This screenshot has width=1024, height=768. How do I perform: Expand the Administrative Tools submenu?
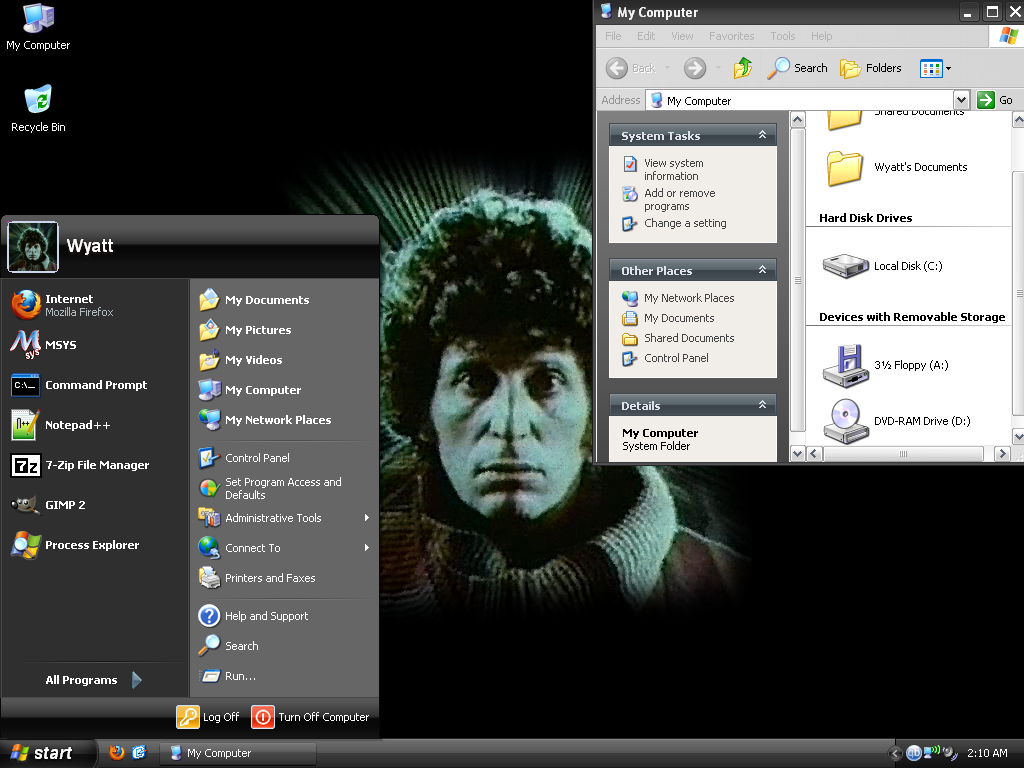point(285,518)
